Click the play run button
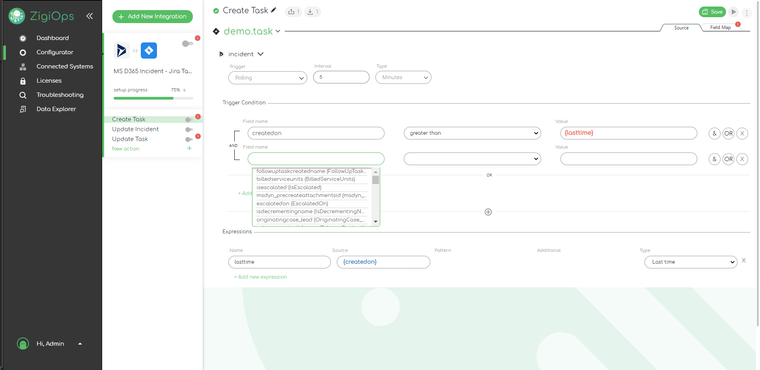The height and width of the screenshot is (370, 760). point(734,12)
